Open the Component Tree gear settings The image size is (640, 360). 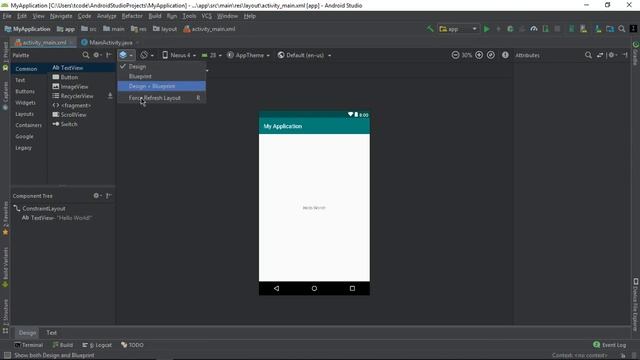pos(97,196)
